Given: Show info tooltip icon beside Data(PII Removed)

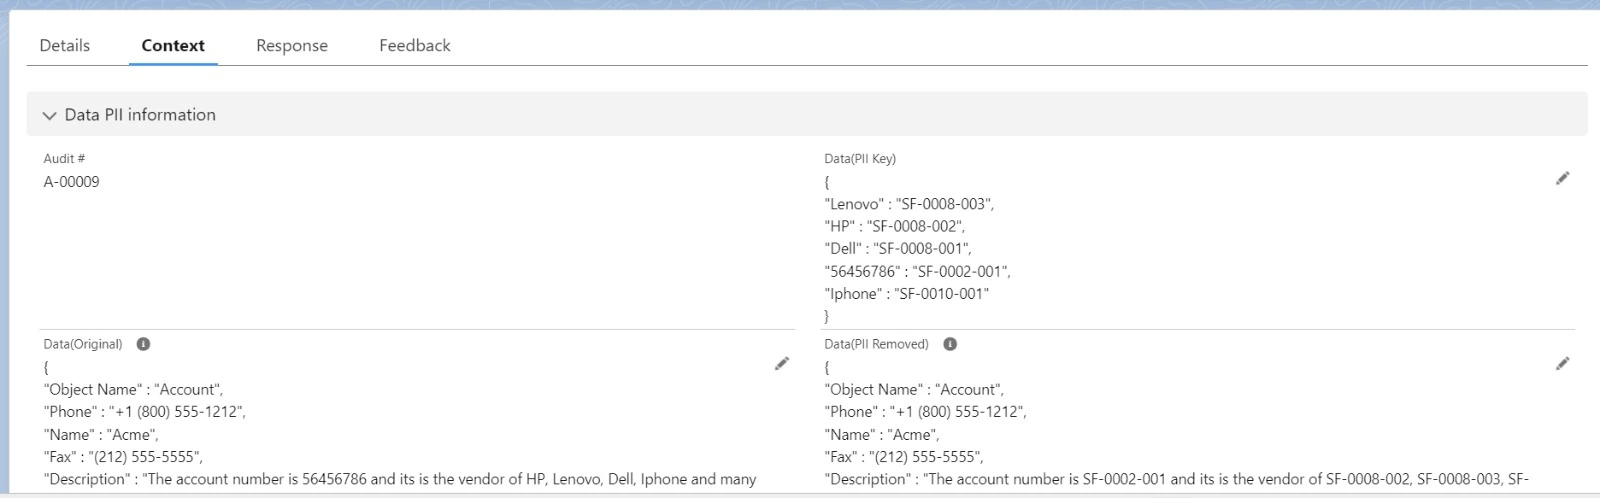Looking at the screenshot, I should [950, 344].
